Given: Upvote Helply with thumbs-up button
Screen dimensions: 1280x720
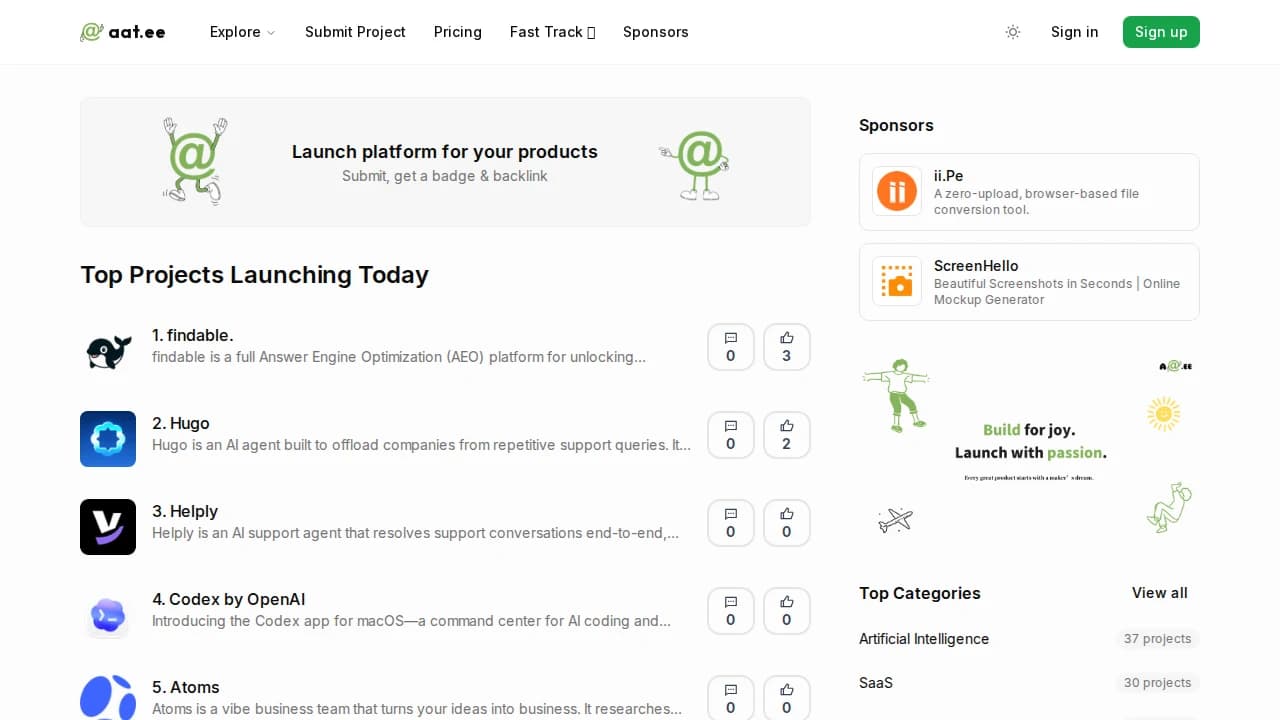Looking at the screenshot, I should [787, 523].
